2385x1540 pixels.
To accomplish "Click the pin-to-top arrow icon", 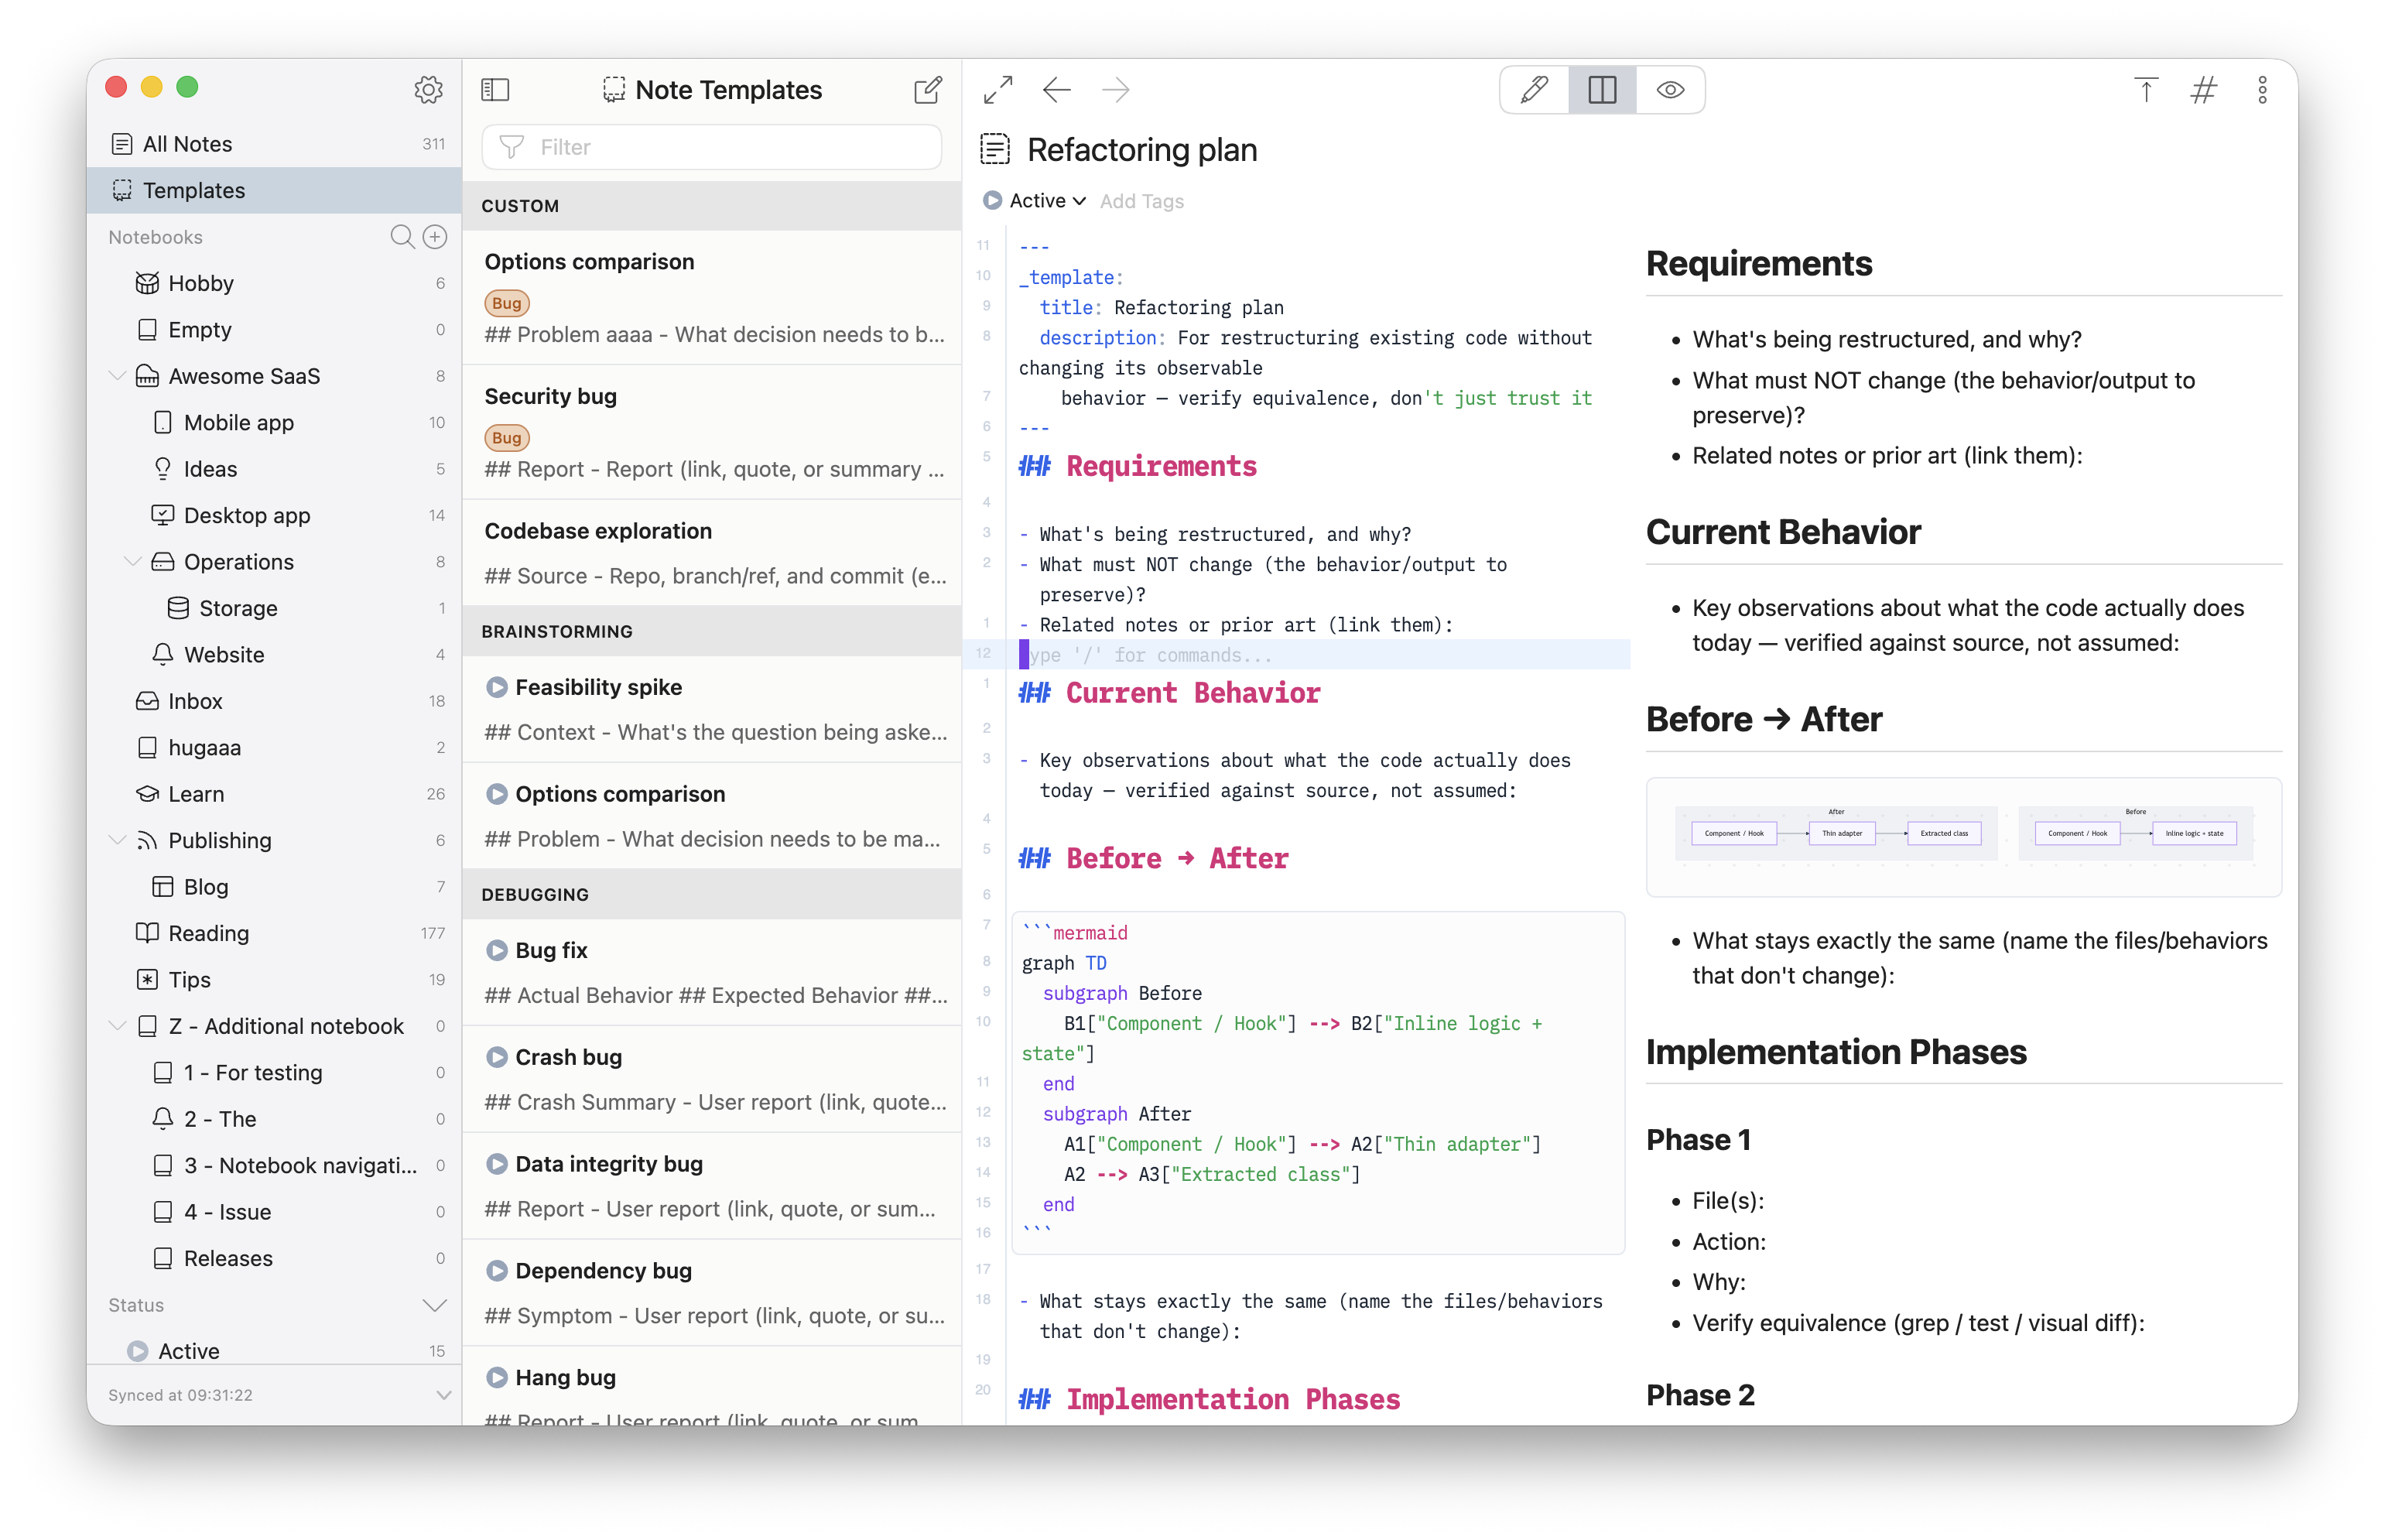I will click(2145, 90).
